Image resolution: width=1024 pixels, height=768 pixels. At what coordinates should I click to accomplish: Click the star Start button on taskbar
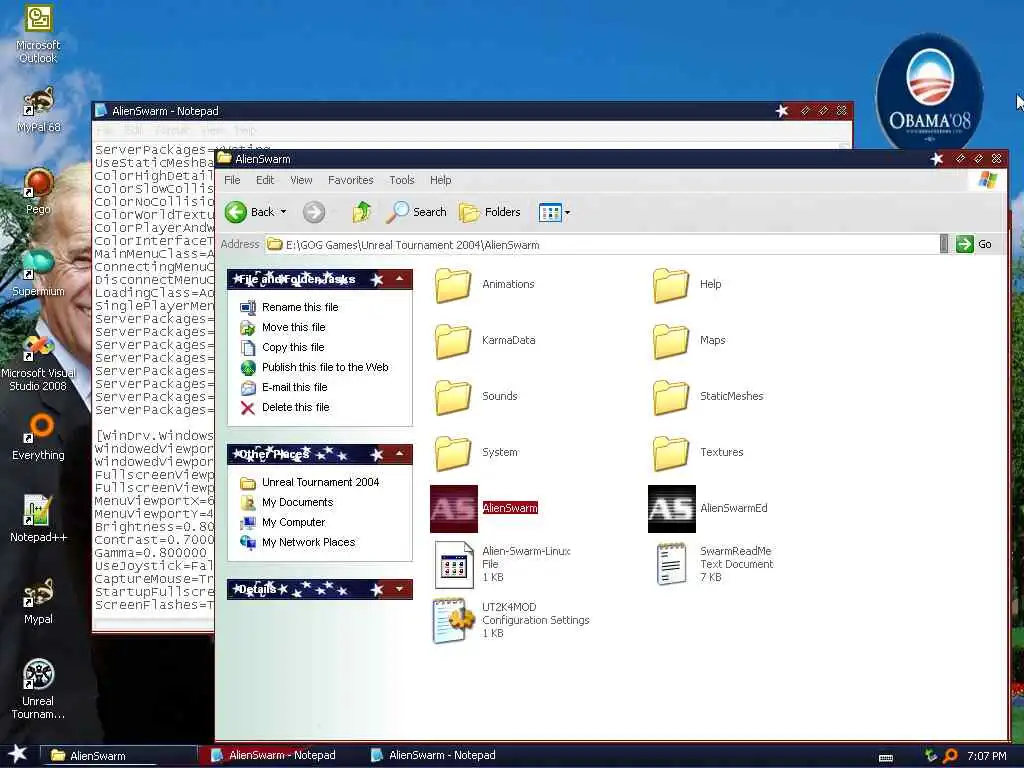pyautogui.click(x=18, y=754)
